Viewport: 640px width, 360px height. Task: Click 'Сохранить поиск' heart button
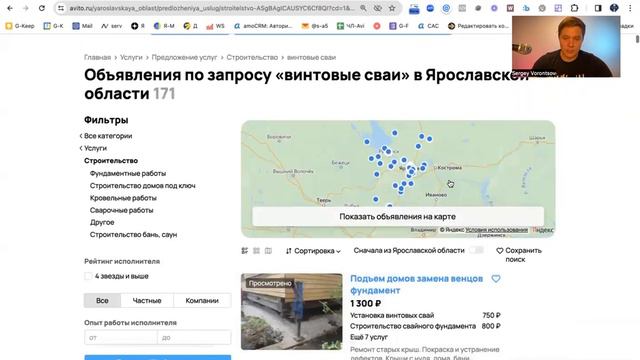519,255
